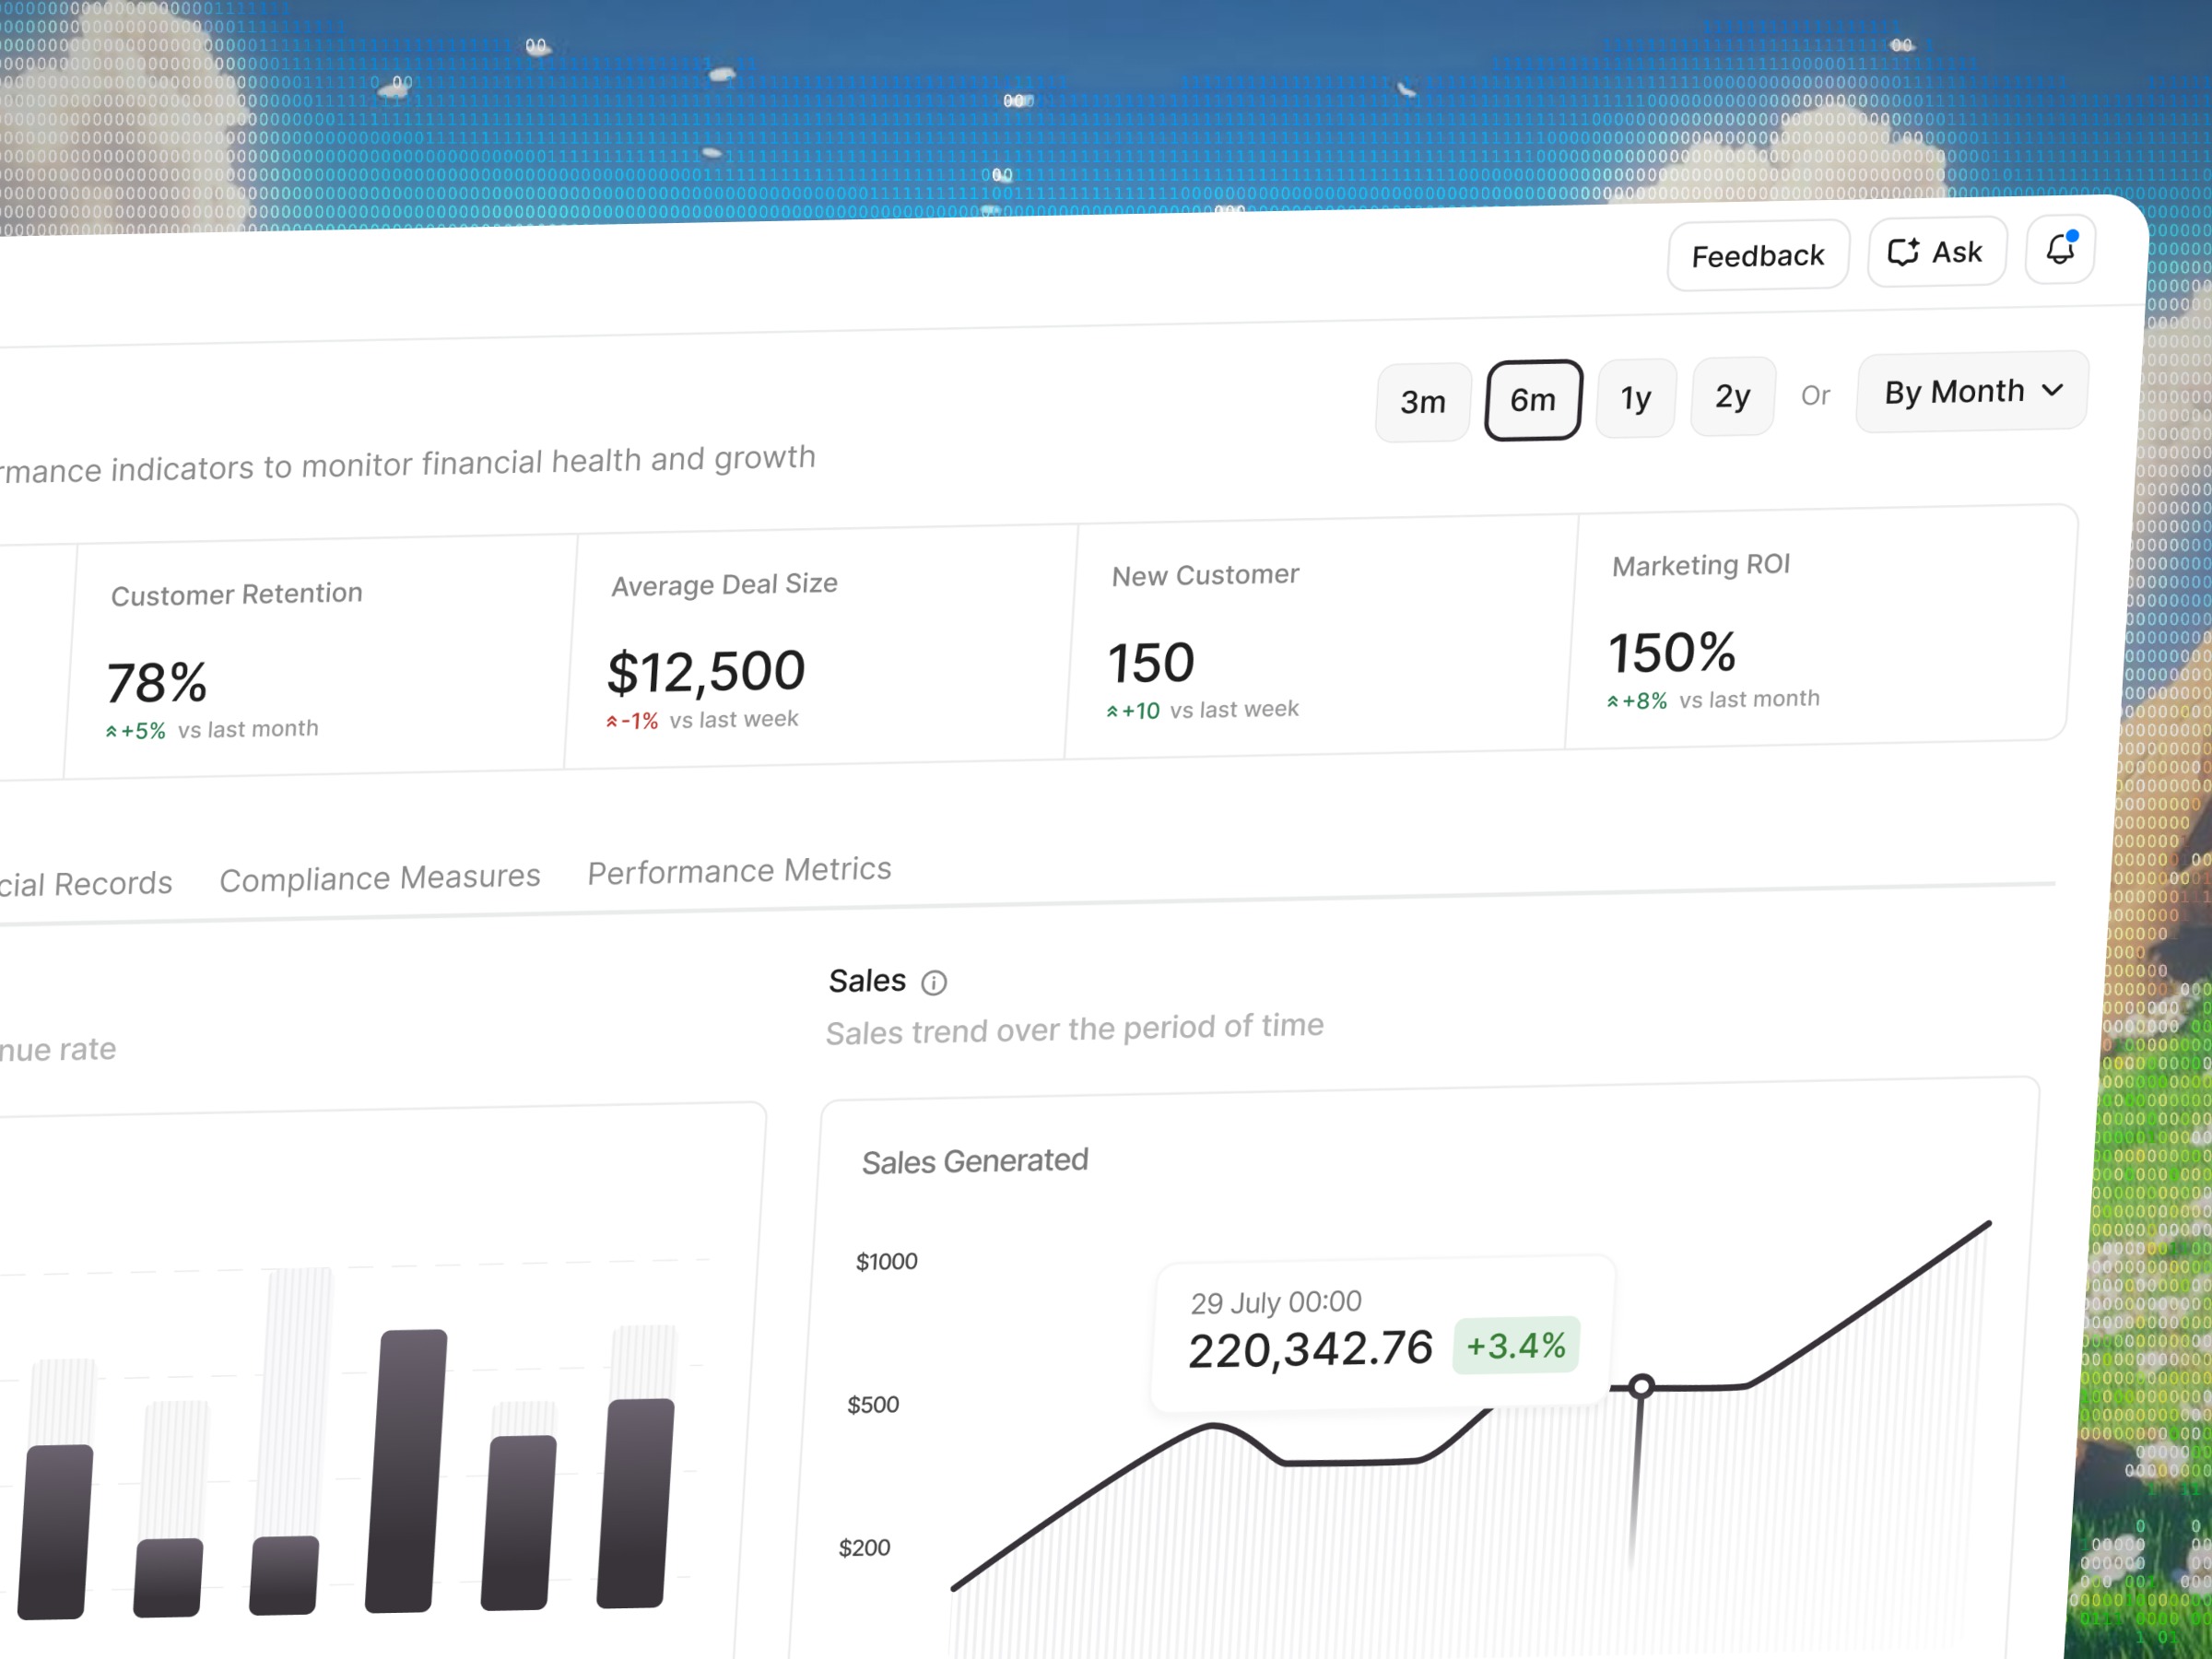
Task: Select the 6m time range
Action: click(1533, 400)
